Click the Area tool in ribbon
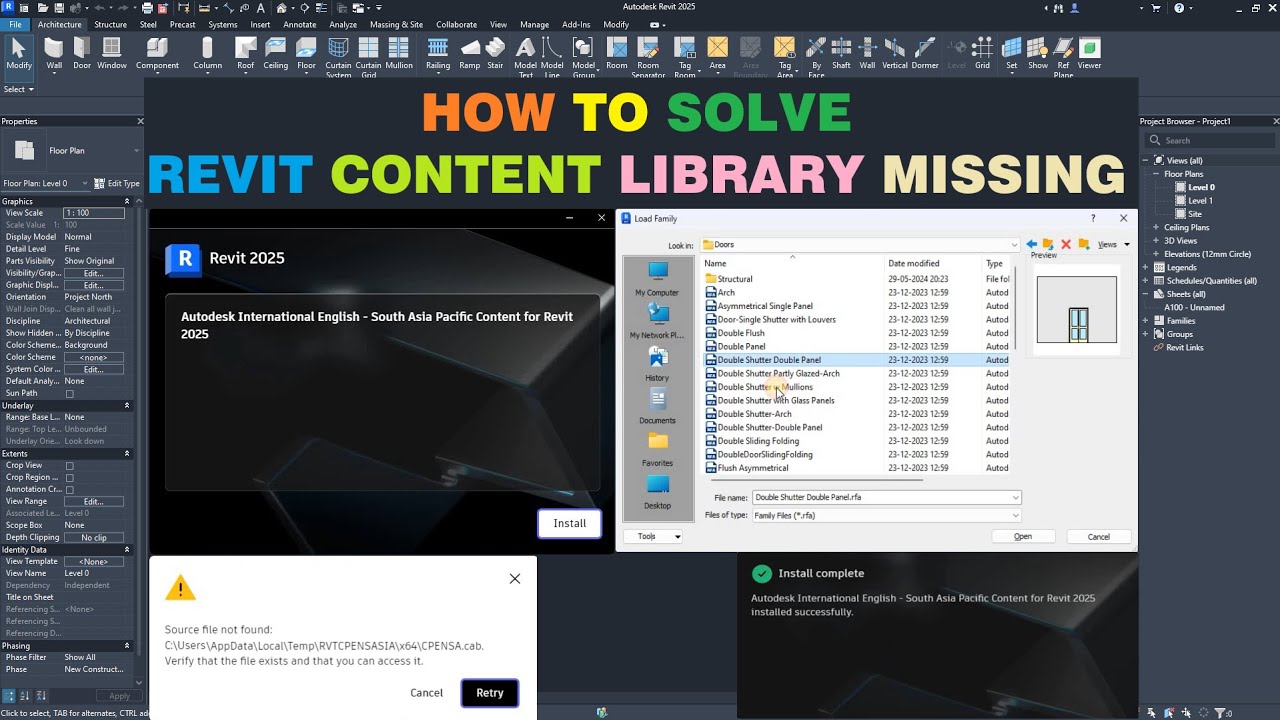 click(x=717, y=54)
